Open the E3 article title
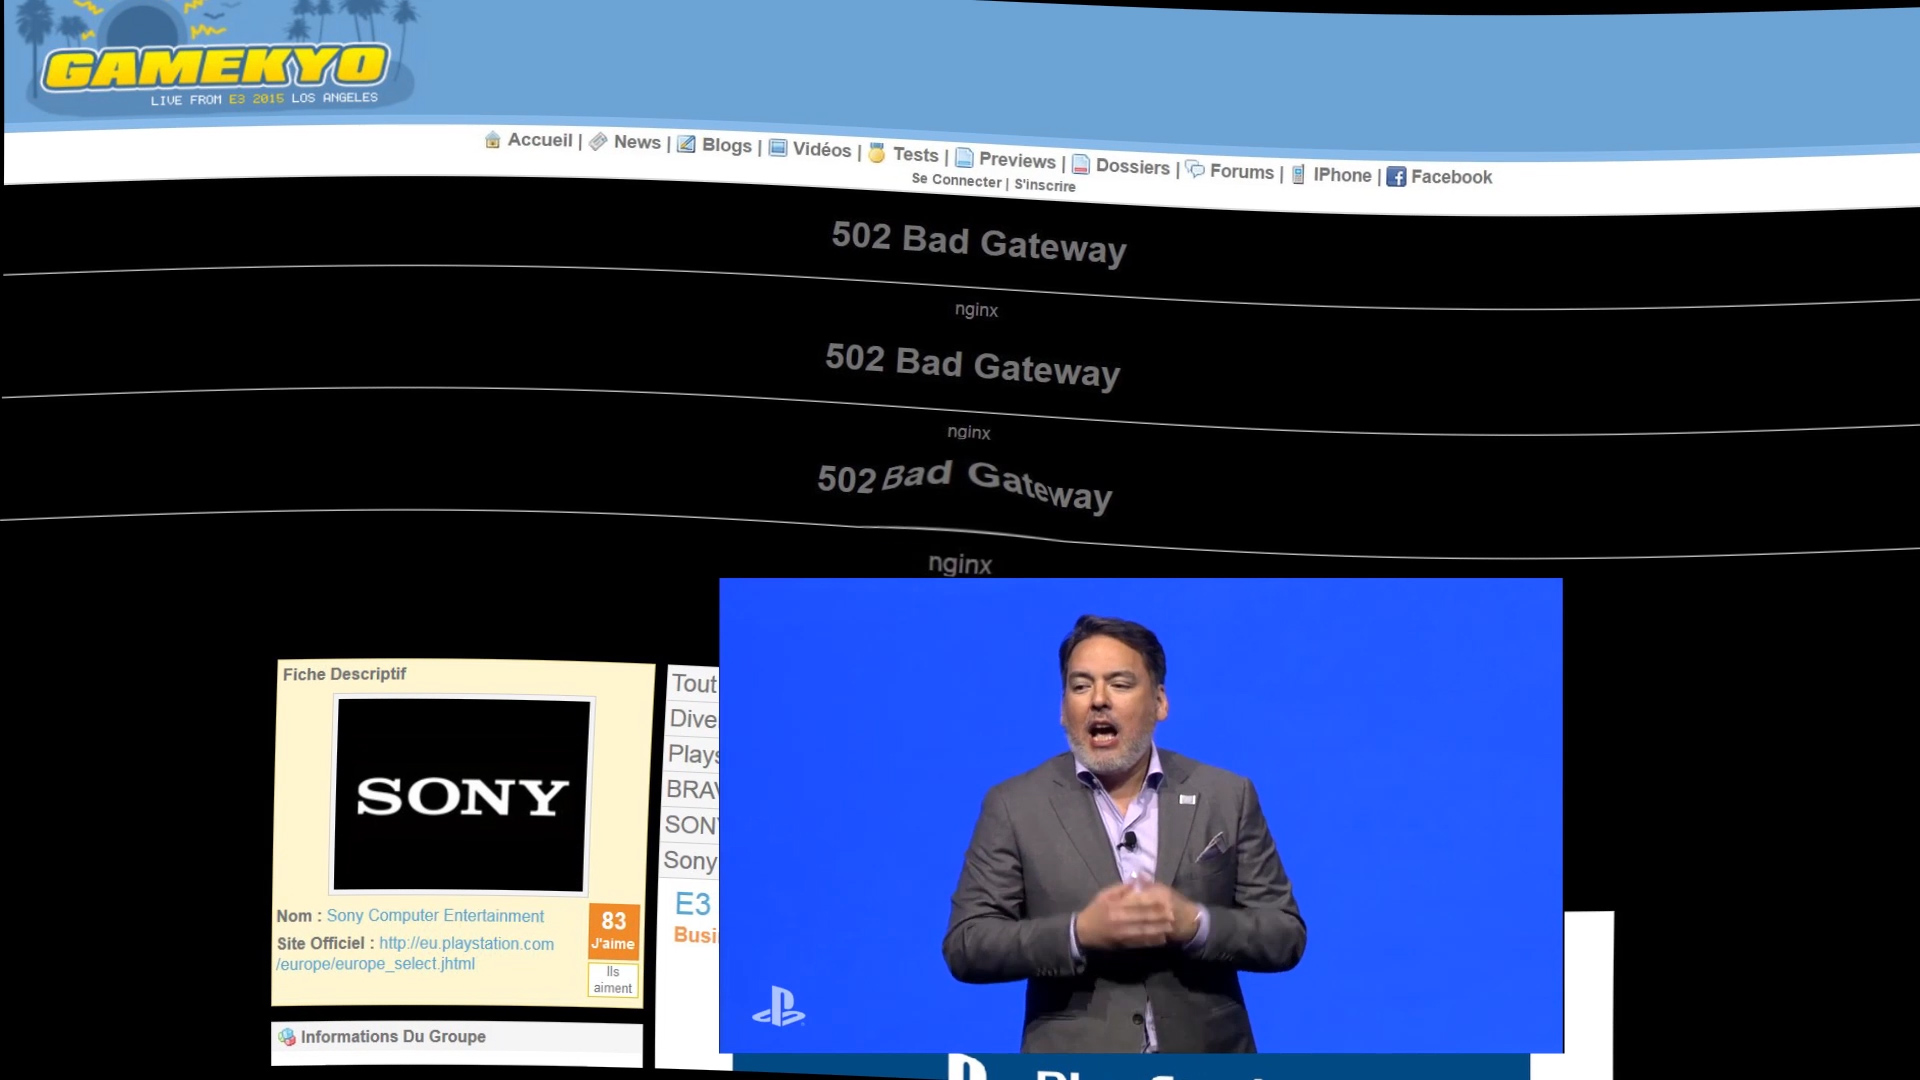This screenshot has width=1920, height=1080. pyautogui.click(x=693, y=904)
